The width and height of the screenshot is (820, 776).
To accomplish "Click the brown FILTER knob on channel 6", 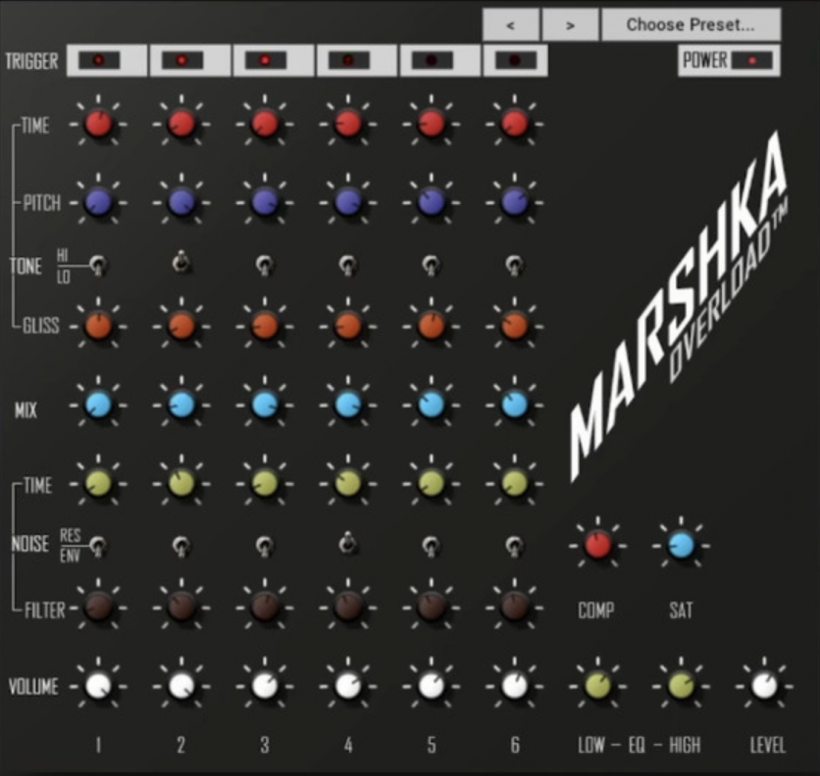I will tap(514, 607).
